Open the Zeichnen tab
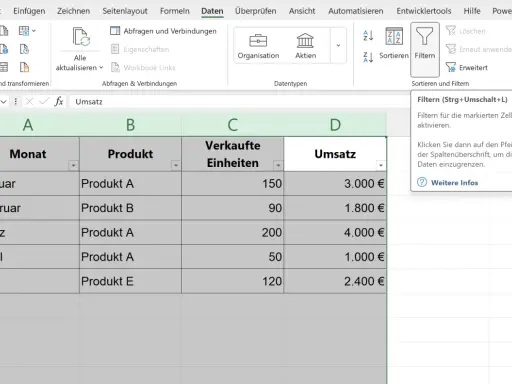The image size is (512, 384). [x=73, y=11]
